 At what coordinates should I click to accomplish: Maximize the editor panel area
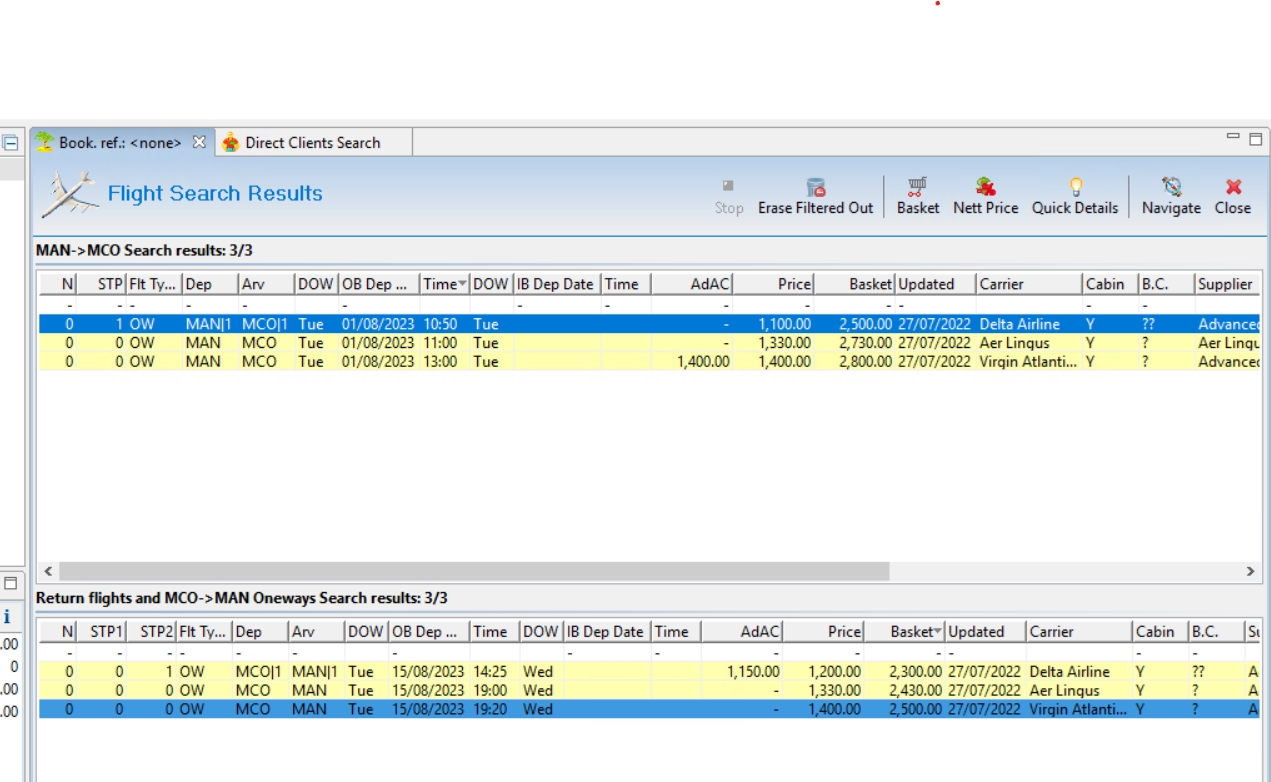[1255, 140]
